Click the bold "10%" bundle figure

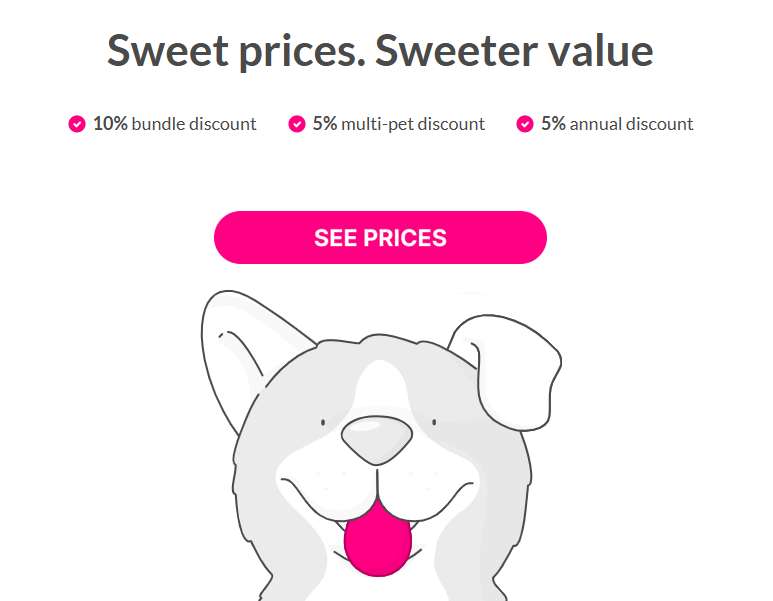point(110,124)
